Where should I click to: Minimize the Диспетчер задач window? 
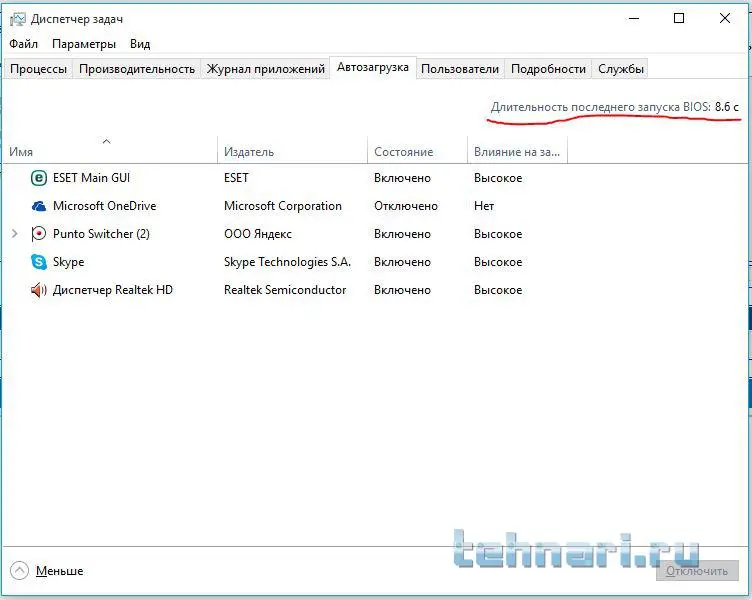(x=634, y=19)
